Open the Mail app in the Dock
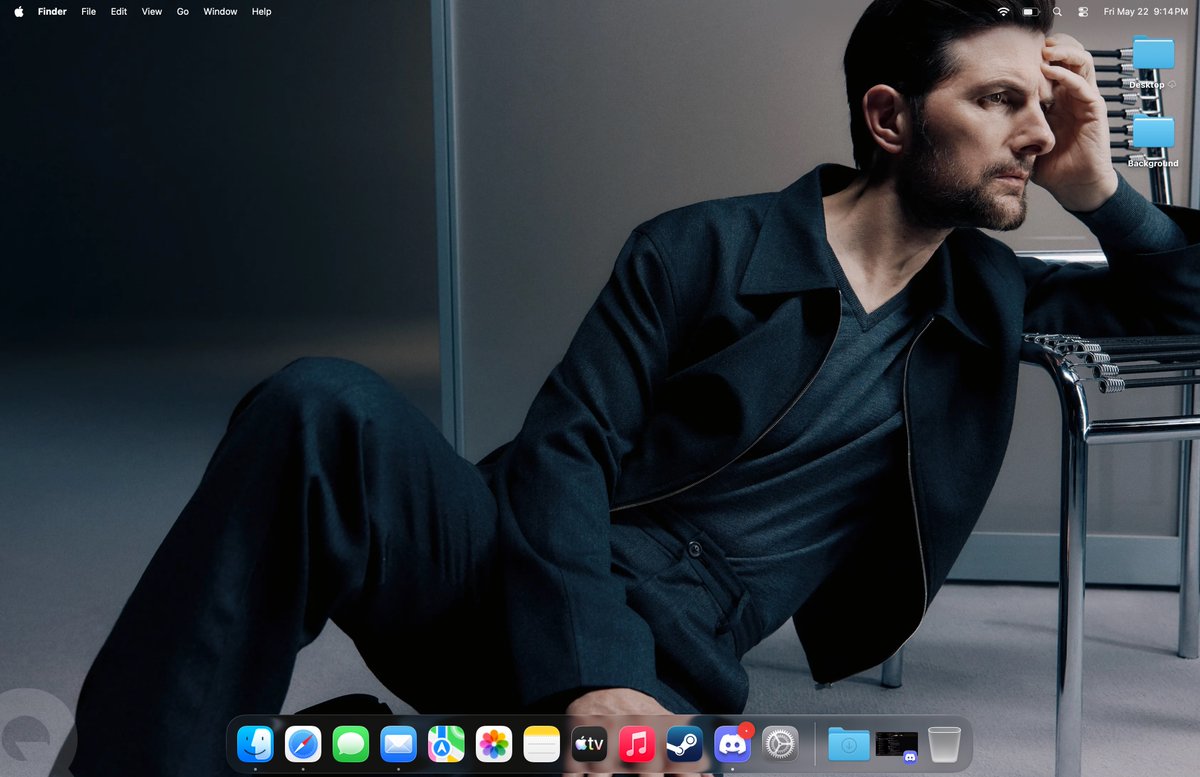This screenshot has width=1200, height=777. (x=398, y=744)
